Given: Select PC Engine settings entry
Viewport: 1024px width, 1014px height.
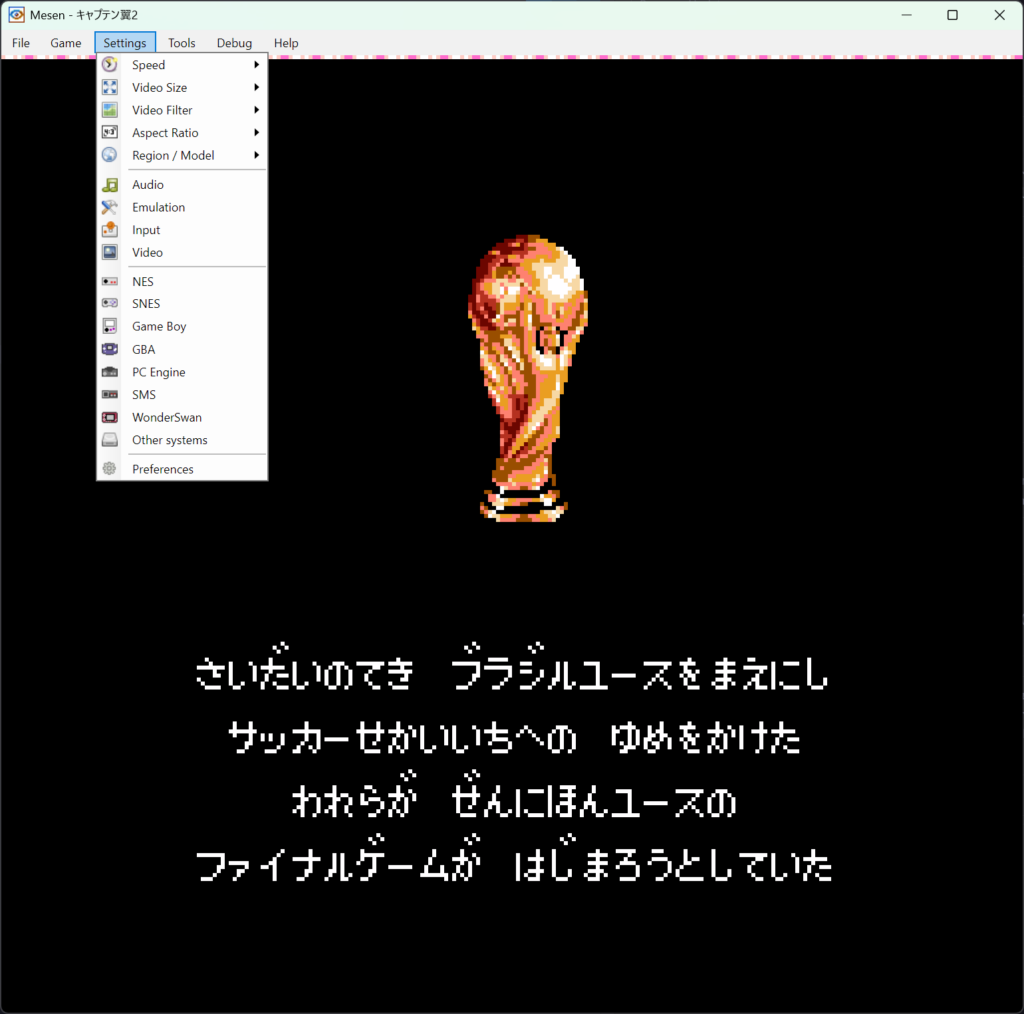Looking at the screenshot, I should [158, 372].
